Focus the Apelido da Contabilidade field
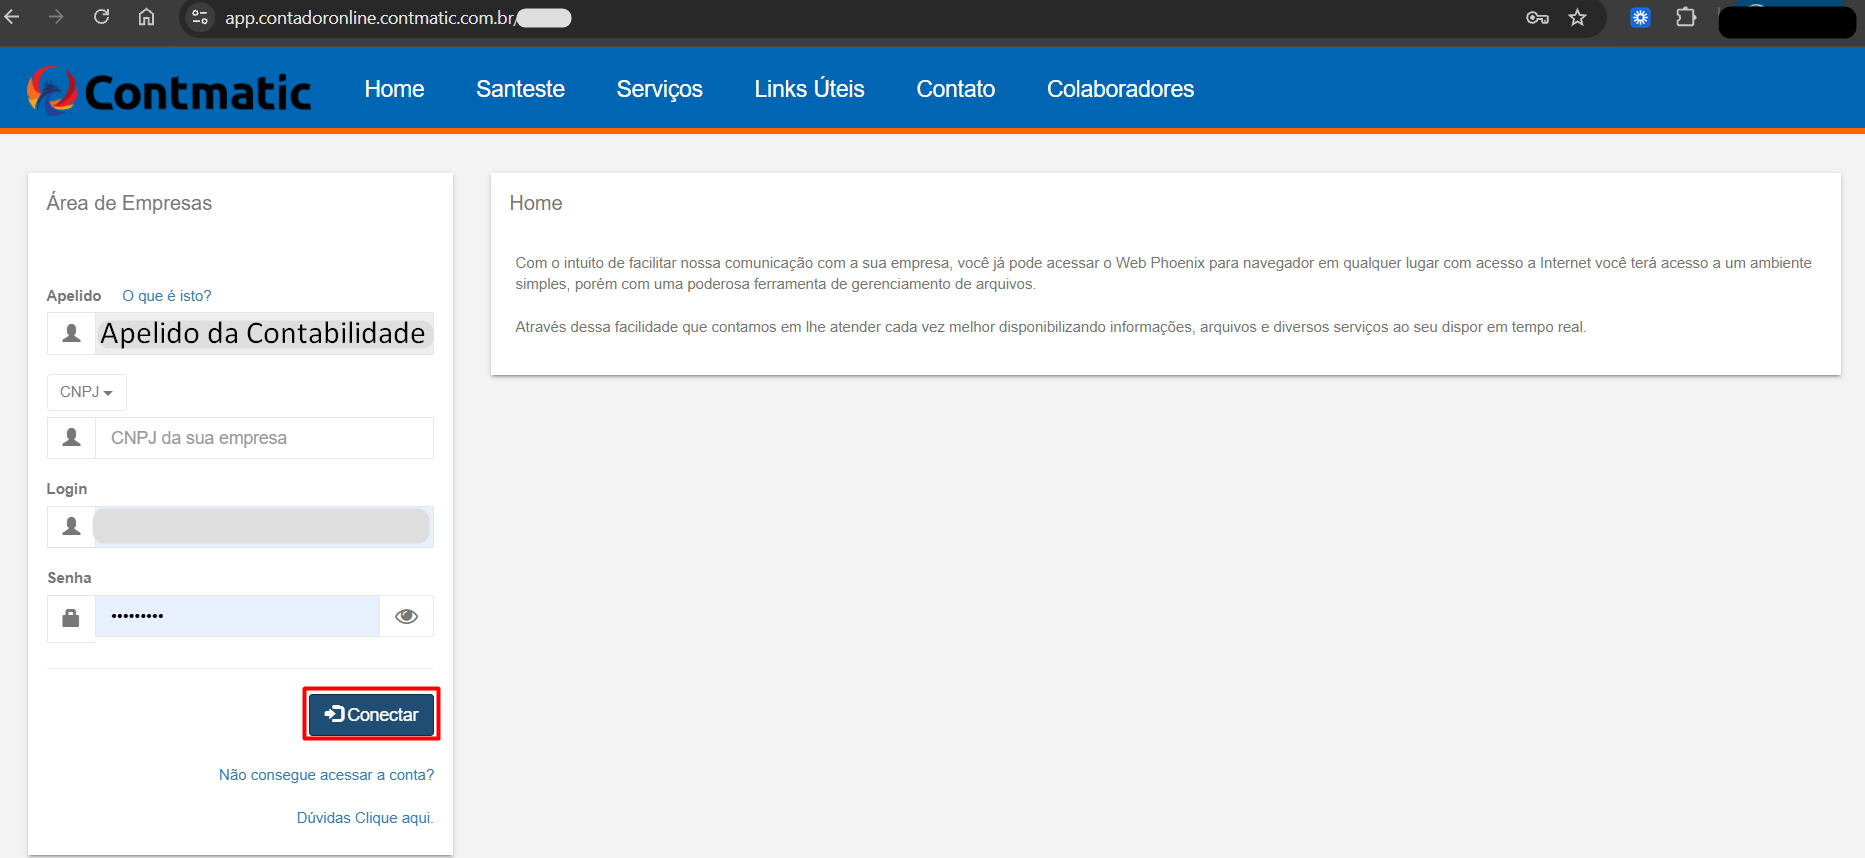1865x858 pixels. click(264, 333)
